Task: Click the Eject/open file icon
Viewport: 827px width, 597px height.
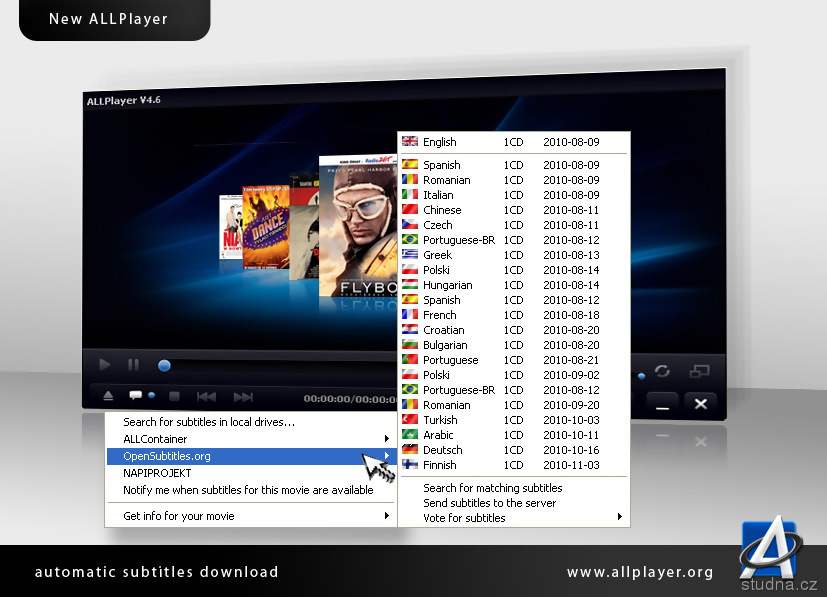Action: click(x=108, y=396)
